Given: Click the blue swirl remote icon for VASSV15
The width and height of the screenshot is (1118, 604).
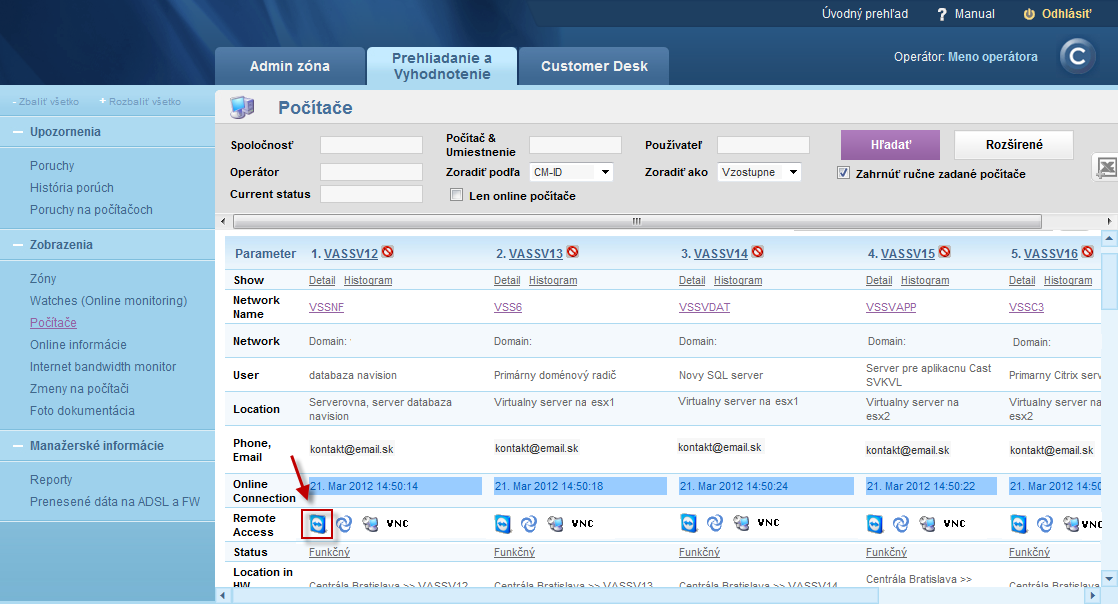Looking at the screenshot, I should (x=901, y=524).
